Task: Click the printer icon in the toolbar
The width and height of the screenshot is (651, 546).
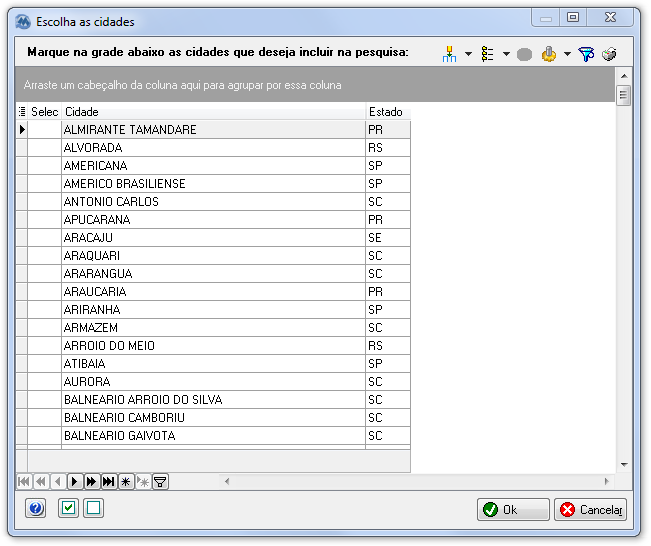Action: tap(609, 54)
